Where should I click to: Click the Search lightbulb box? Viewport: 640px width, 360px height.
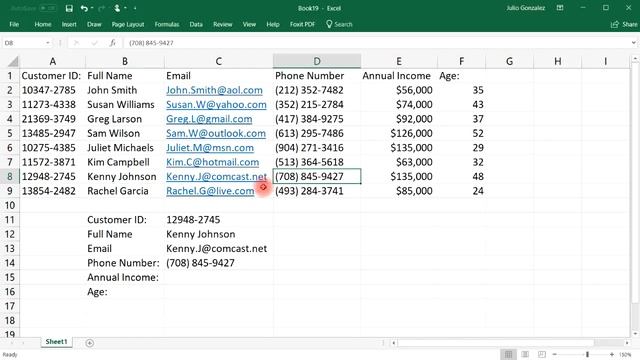[x=339, y=24]
